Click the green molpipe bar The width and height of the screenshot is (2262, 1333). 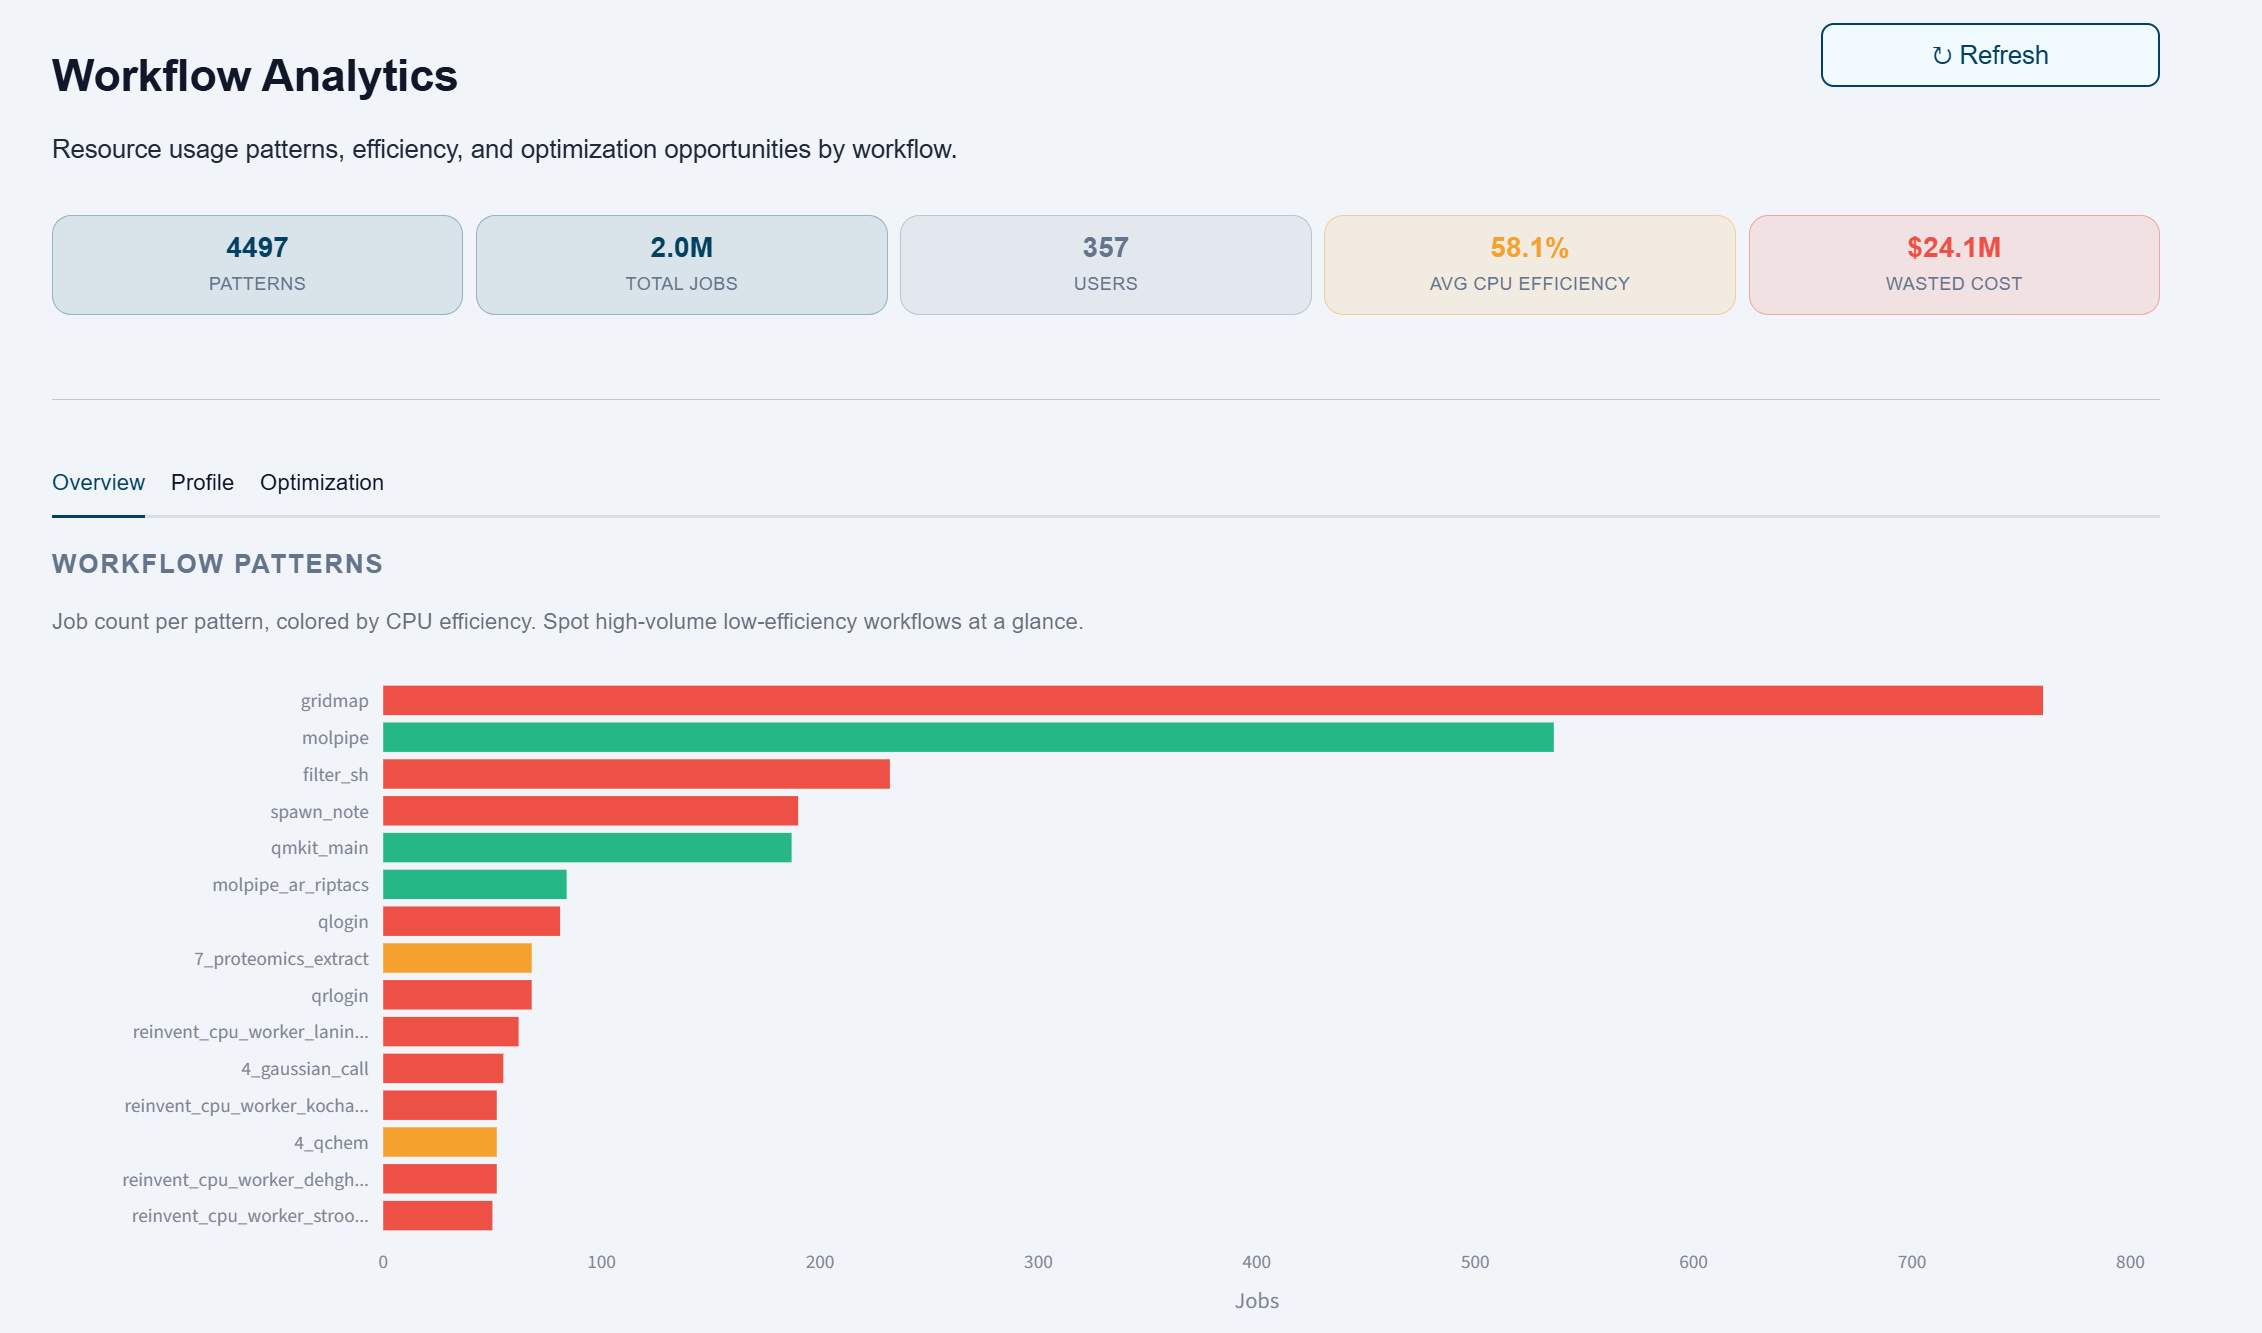(x=968, y=737)
